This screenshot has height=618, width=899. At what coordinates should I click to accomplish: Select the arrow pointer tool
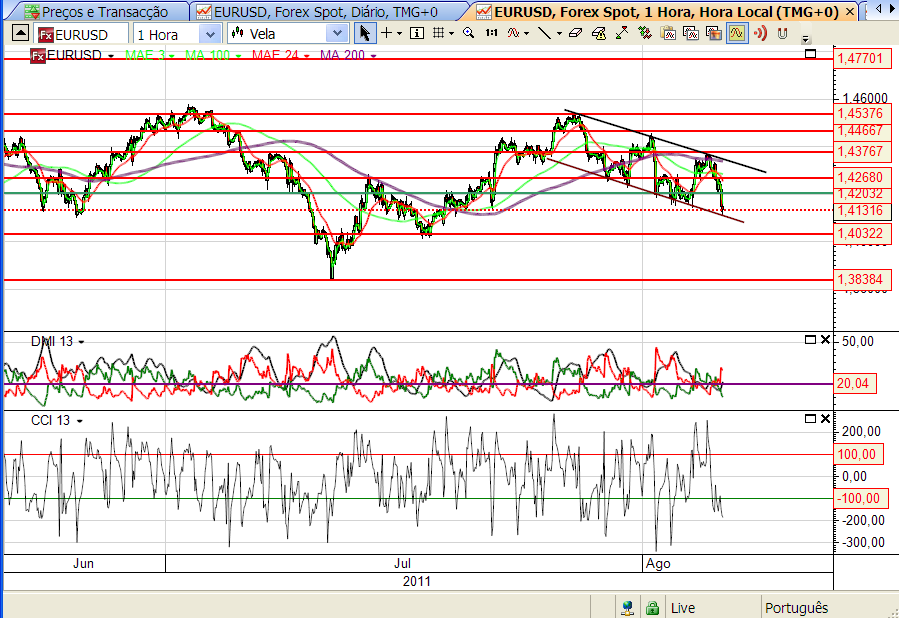coord(365,34)
